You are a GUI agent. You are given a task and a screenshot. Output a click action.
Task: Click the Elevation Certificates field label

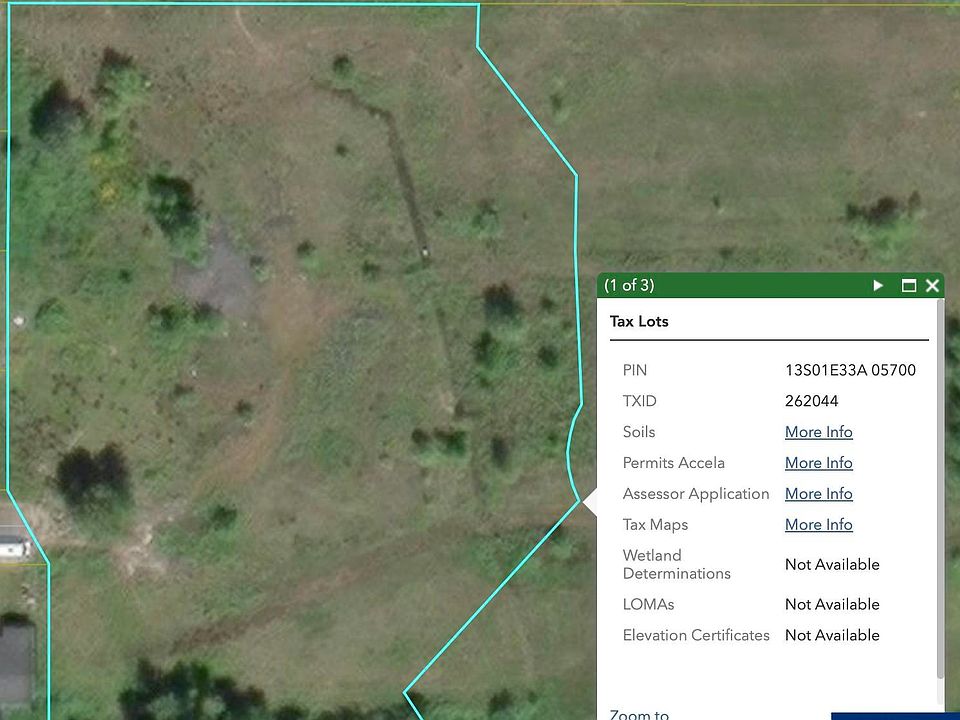(696, 635)
